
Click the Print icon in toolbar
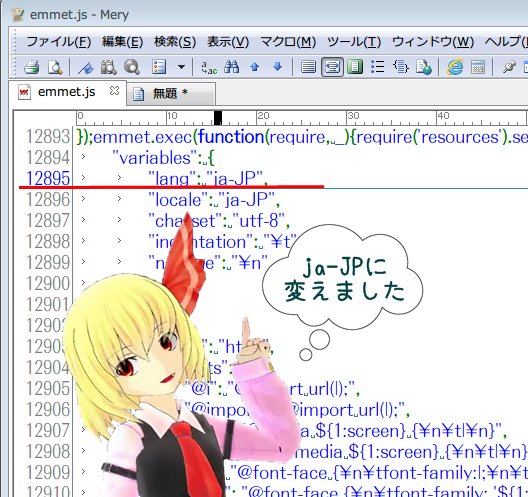pos(32,67)
